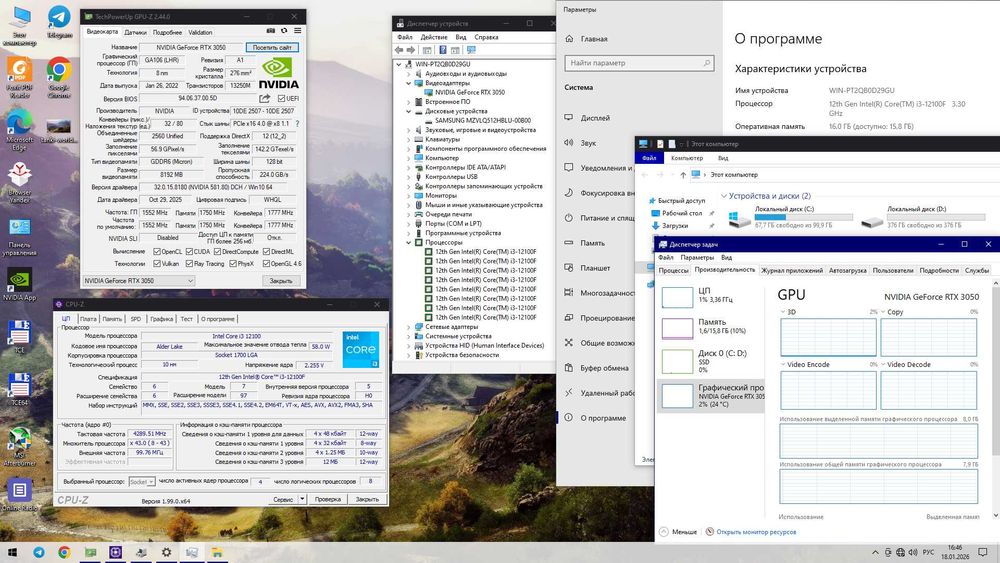Click the 'Посетить сайт' button in GPU-Z
This screenshot has height=563, width=1000.
click(272, 47)
